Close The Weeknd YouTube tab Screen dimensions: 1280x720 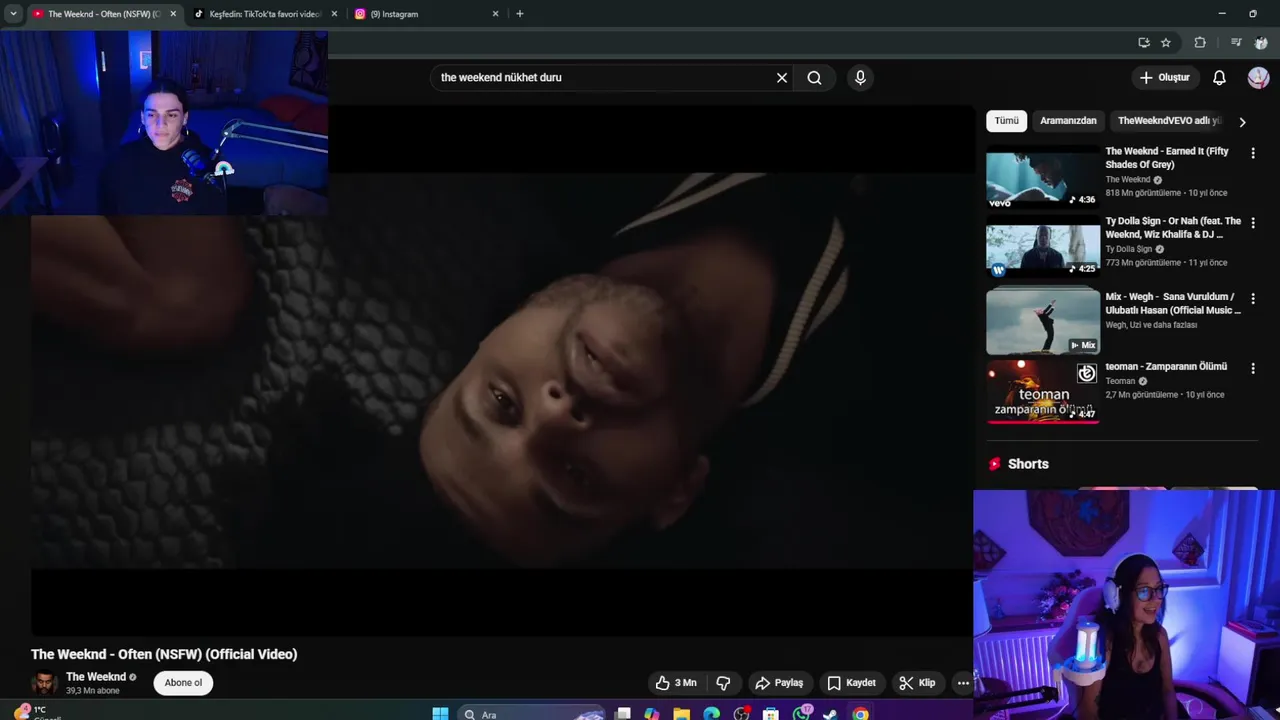[x=173, y=14]
